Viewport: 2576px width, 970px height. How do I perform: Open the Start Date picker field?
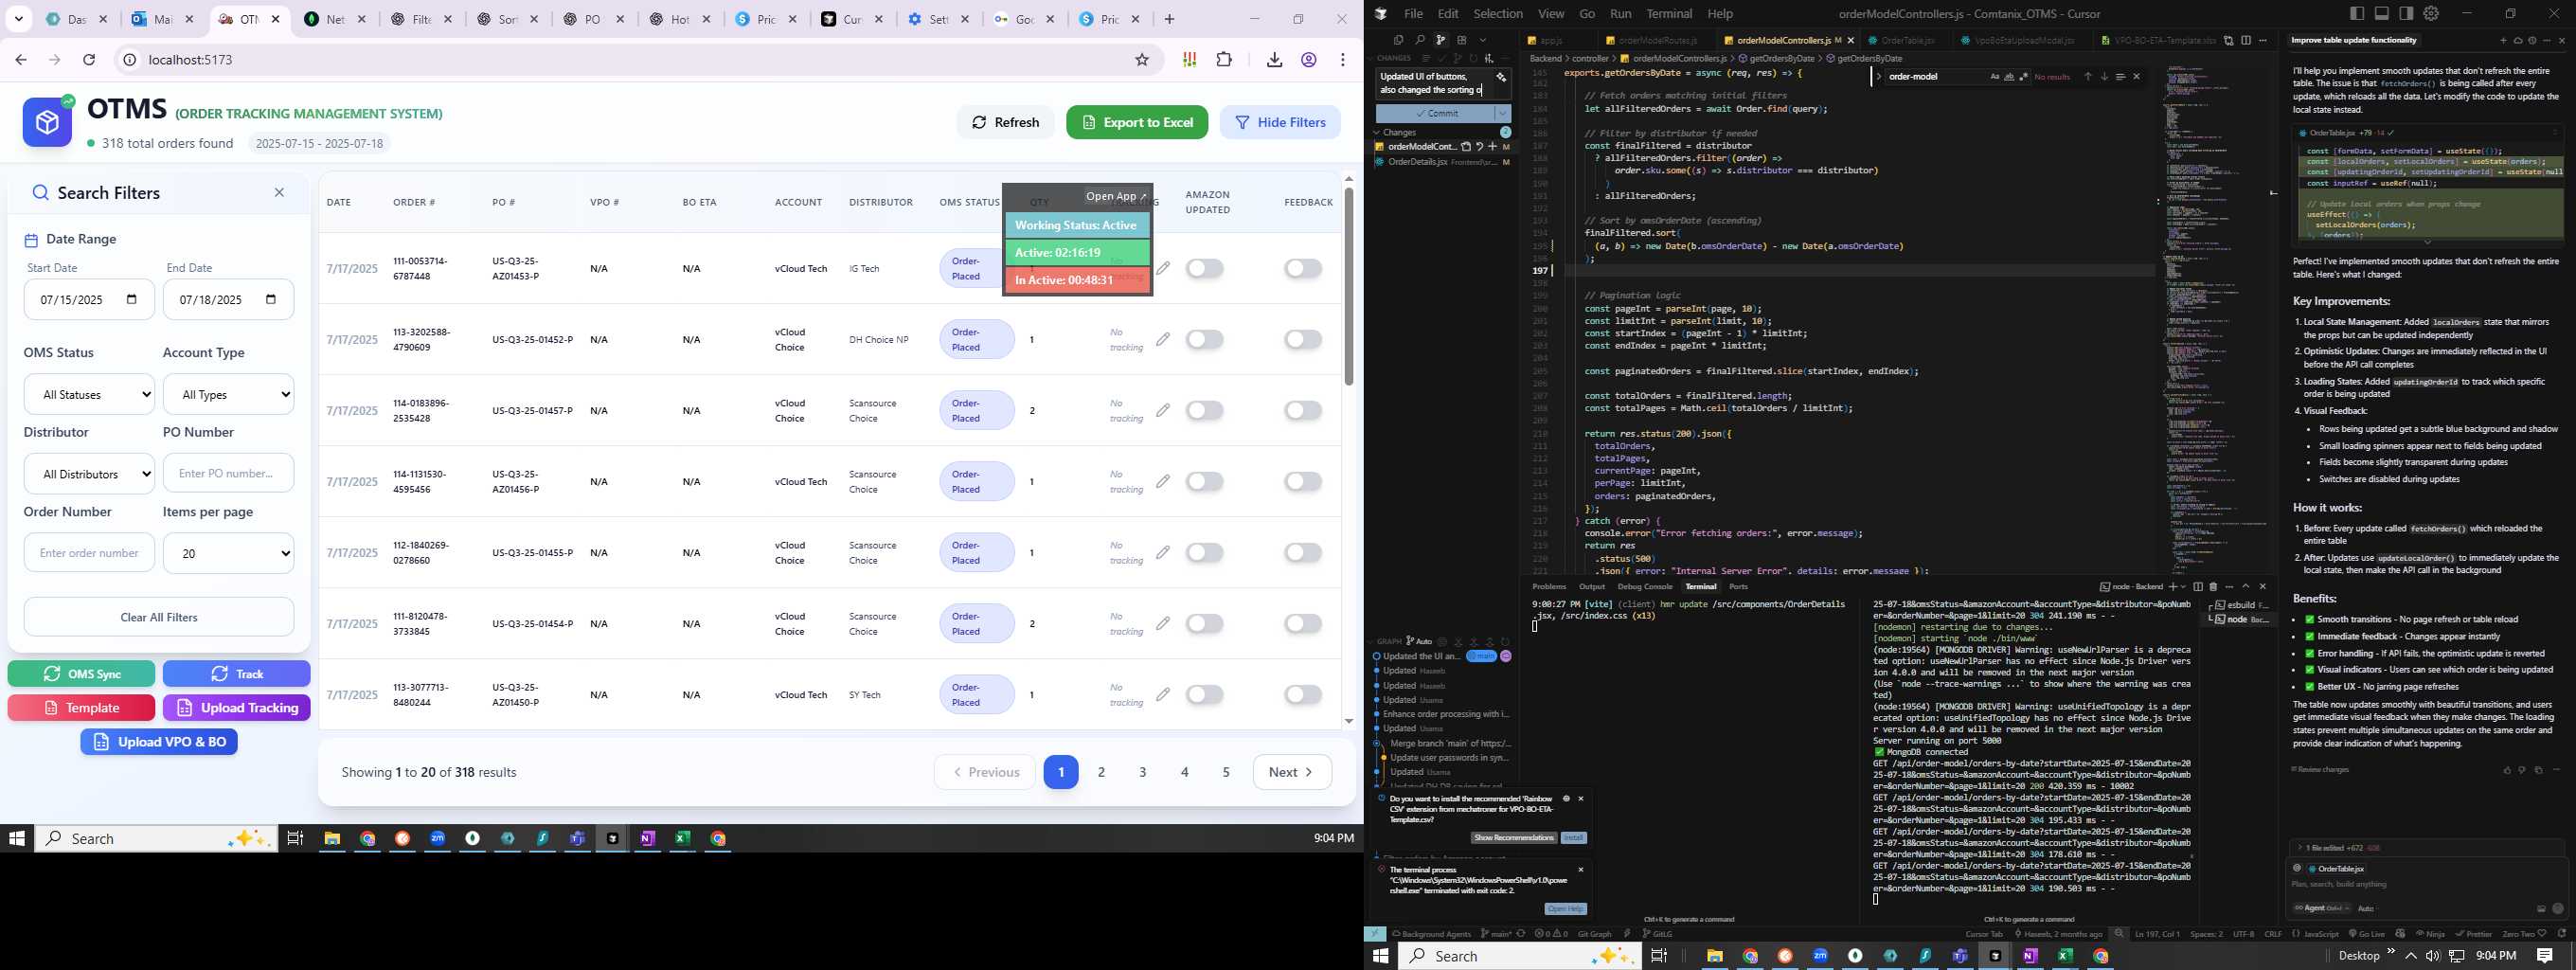[89, 299]
